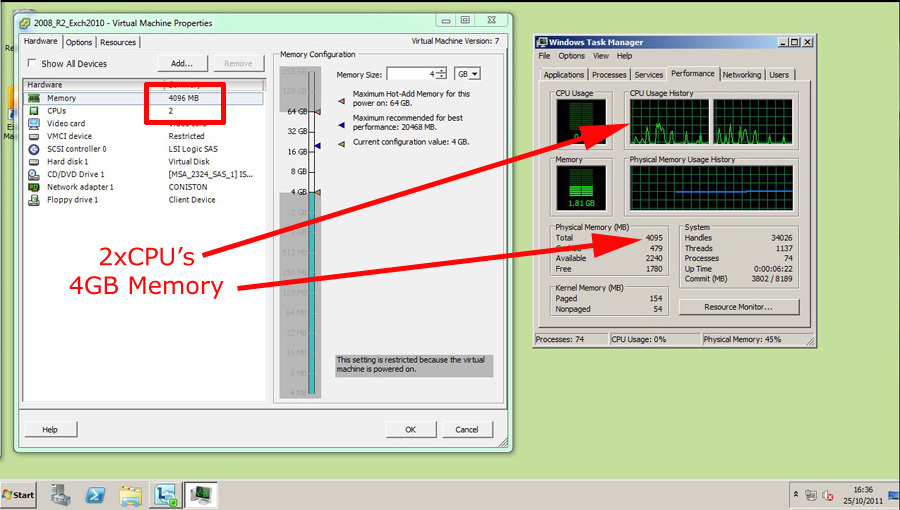Select the Hard disk 1 icon
Viewport: 900px width, 510px height.
pos(34,162)
